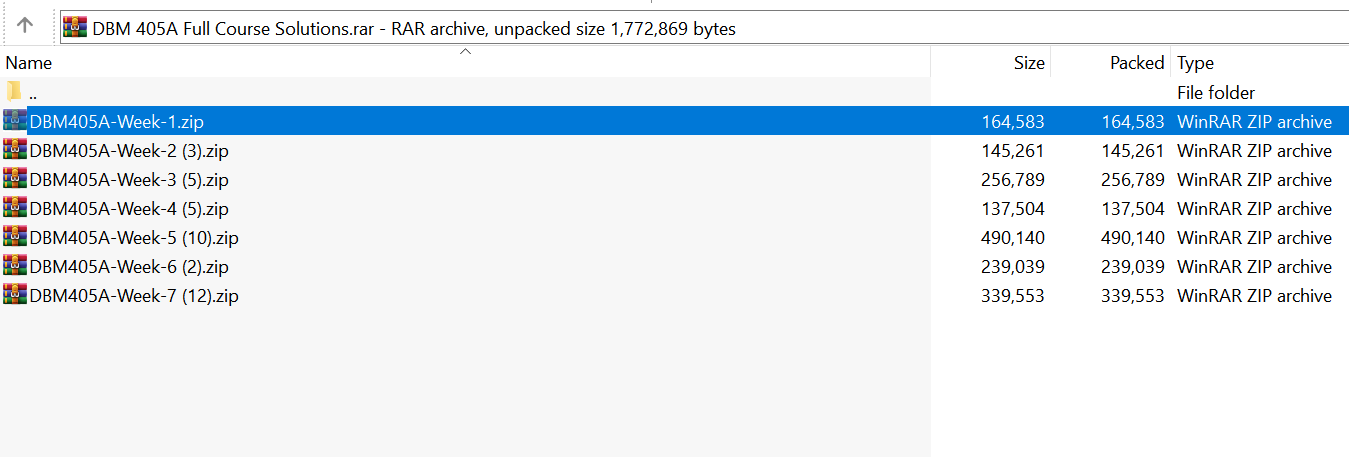Sort by the Type column header
The width and height of the screenshot is (1349, 457).
[1195, 63]
